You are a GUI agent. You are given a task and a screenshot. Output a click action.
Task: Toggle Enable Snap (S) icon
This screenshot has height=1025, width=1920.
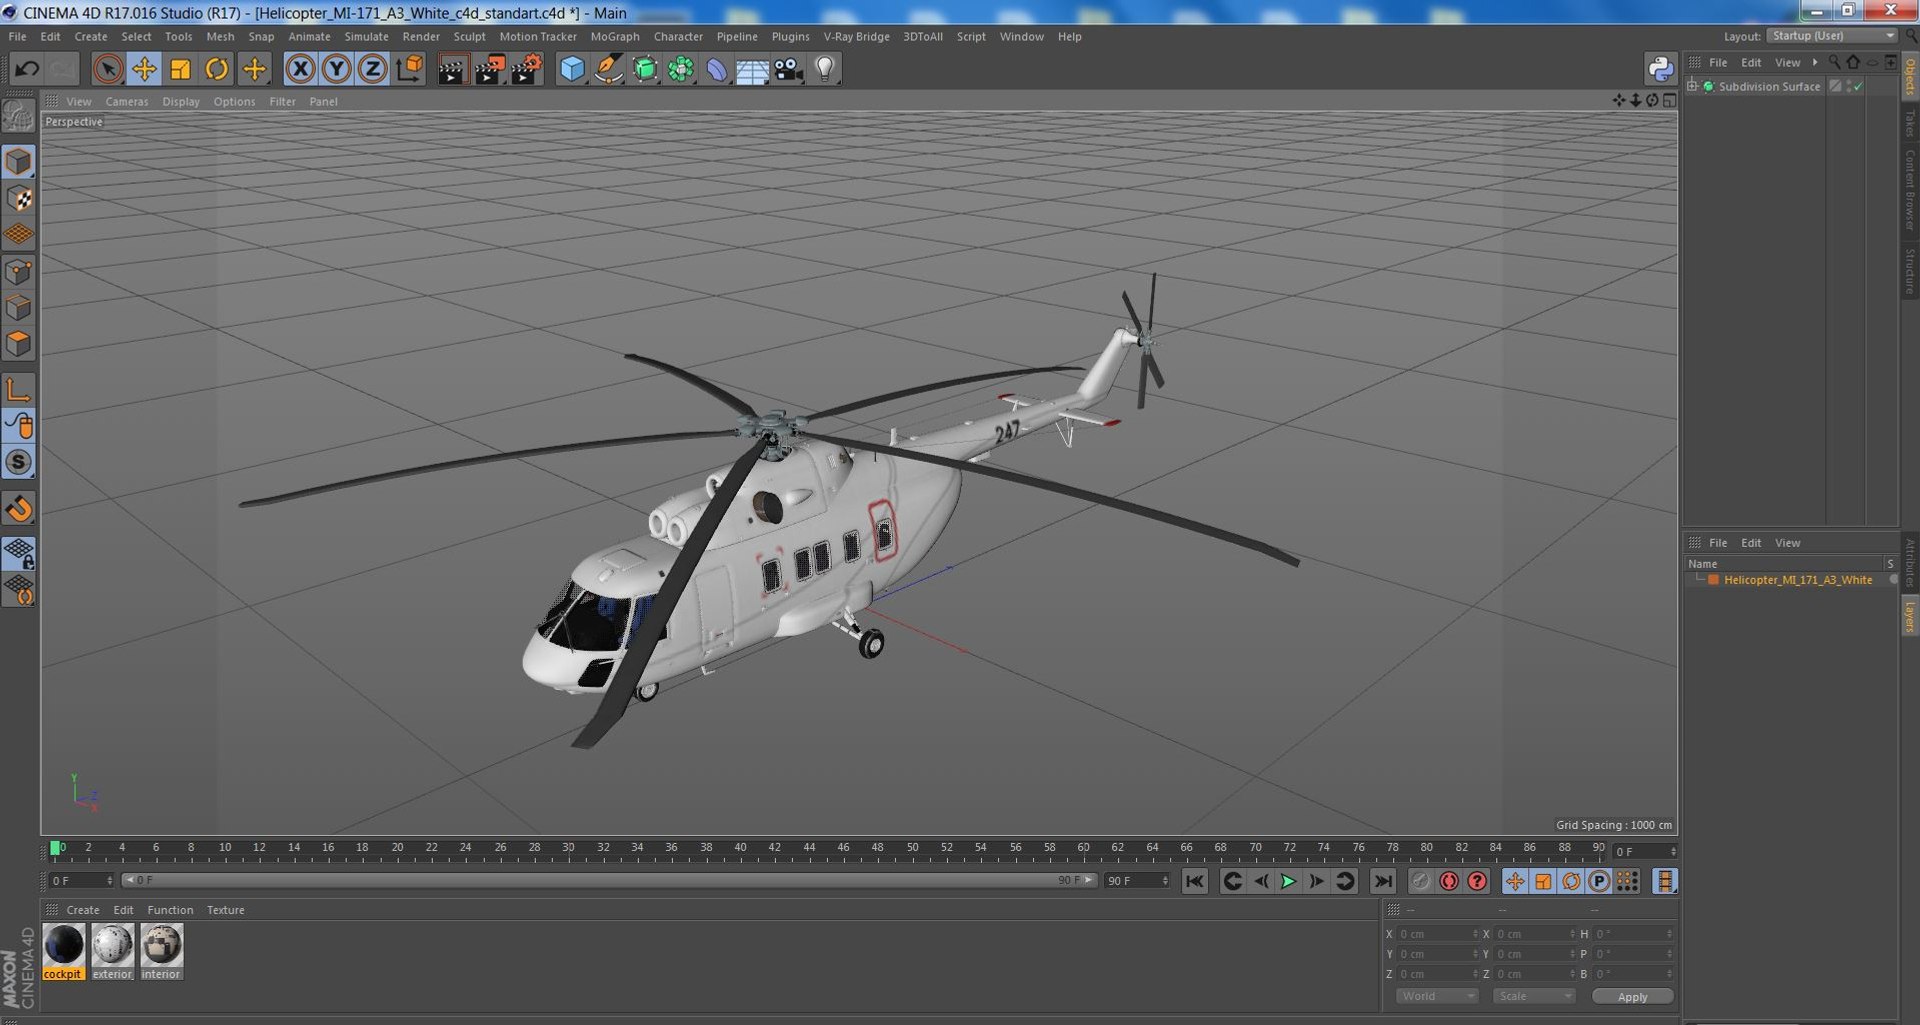point(19,462)
